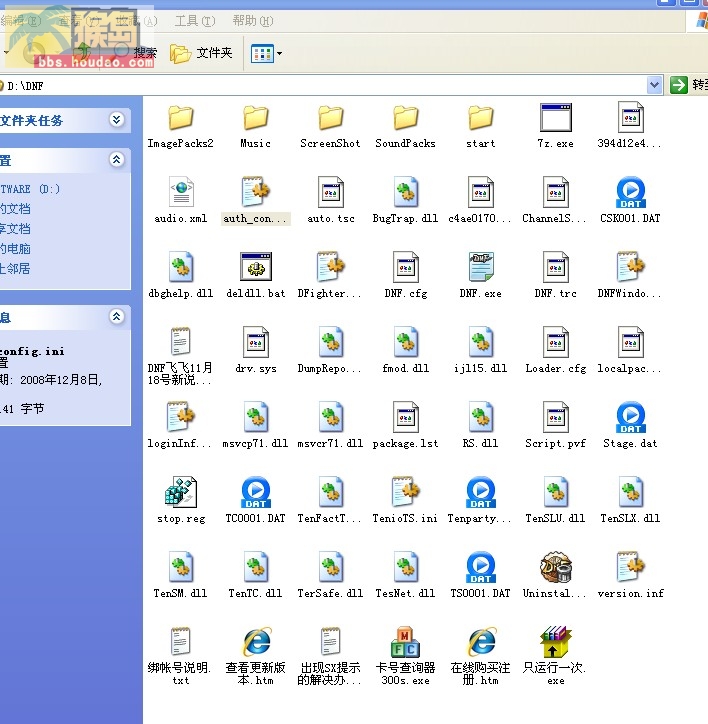The image size is (708, 724).
Task: Select the DNF.cfg file
Action: pyautogui.click(x=405, y=267)
